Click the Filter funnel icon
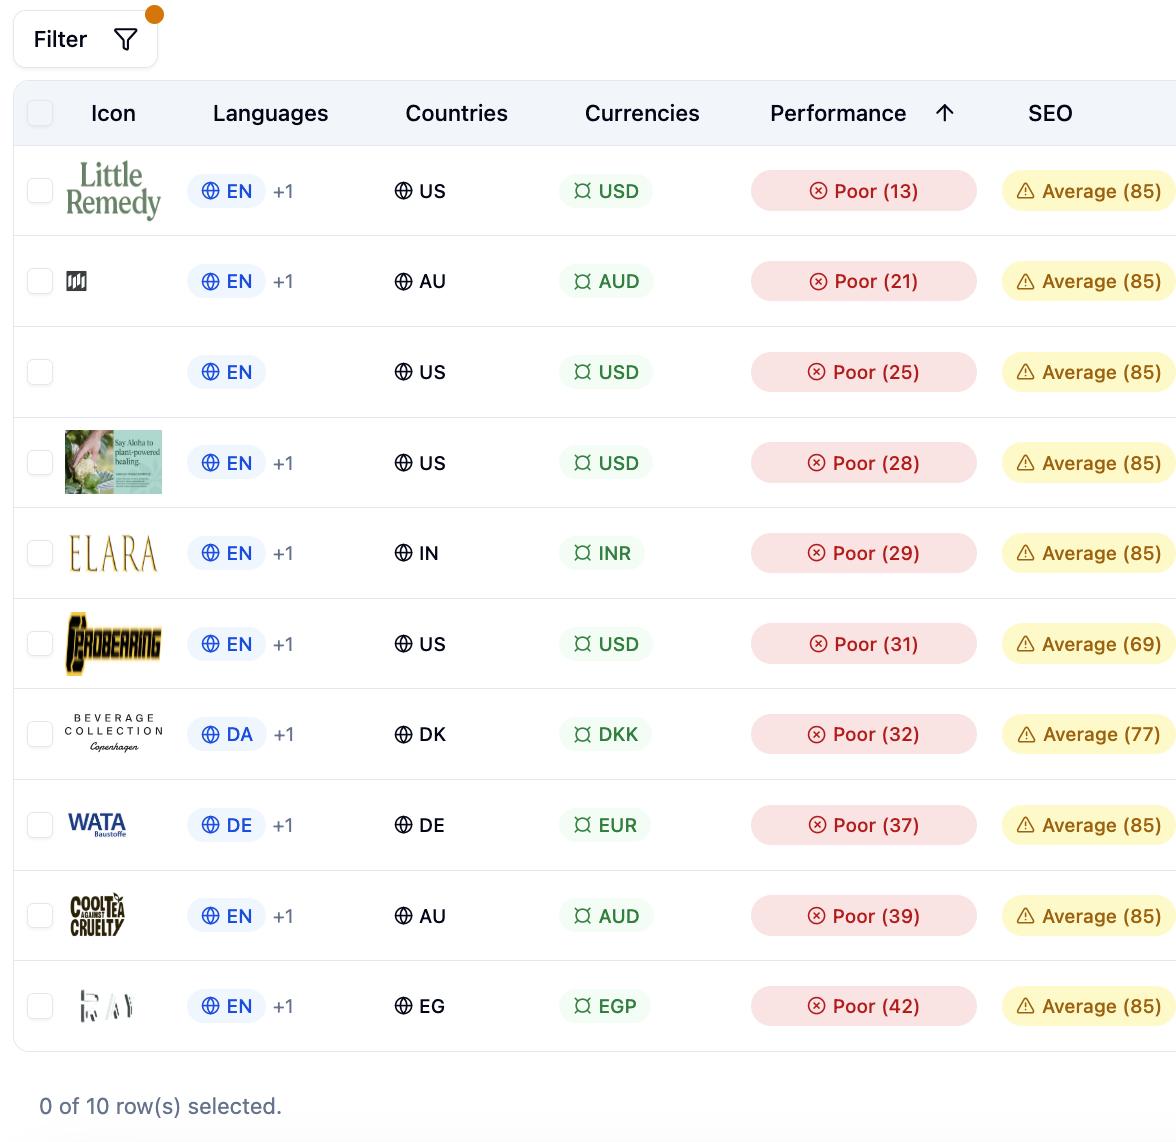Viewport: 1176px width, 1142px height. [x=125, y=39]
